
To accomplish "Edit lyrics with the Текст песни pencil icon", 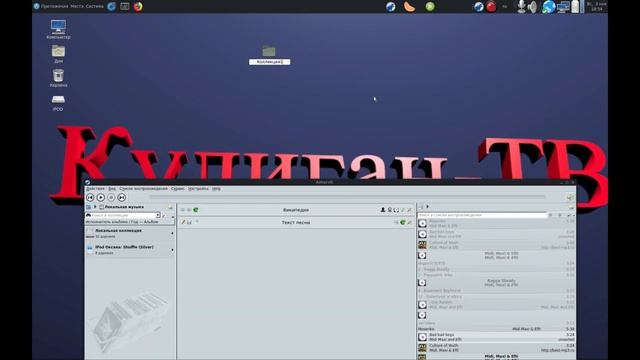I will 183,222.
